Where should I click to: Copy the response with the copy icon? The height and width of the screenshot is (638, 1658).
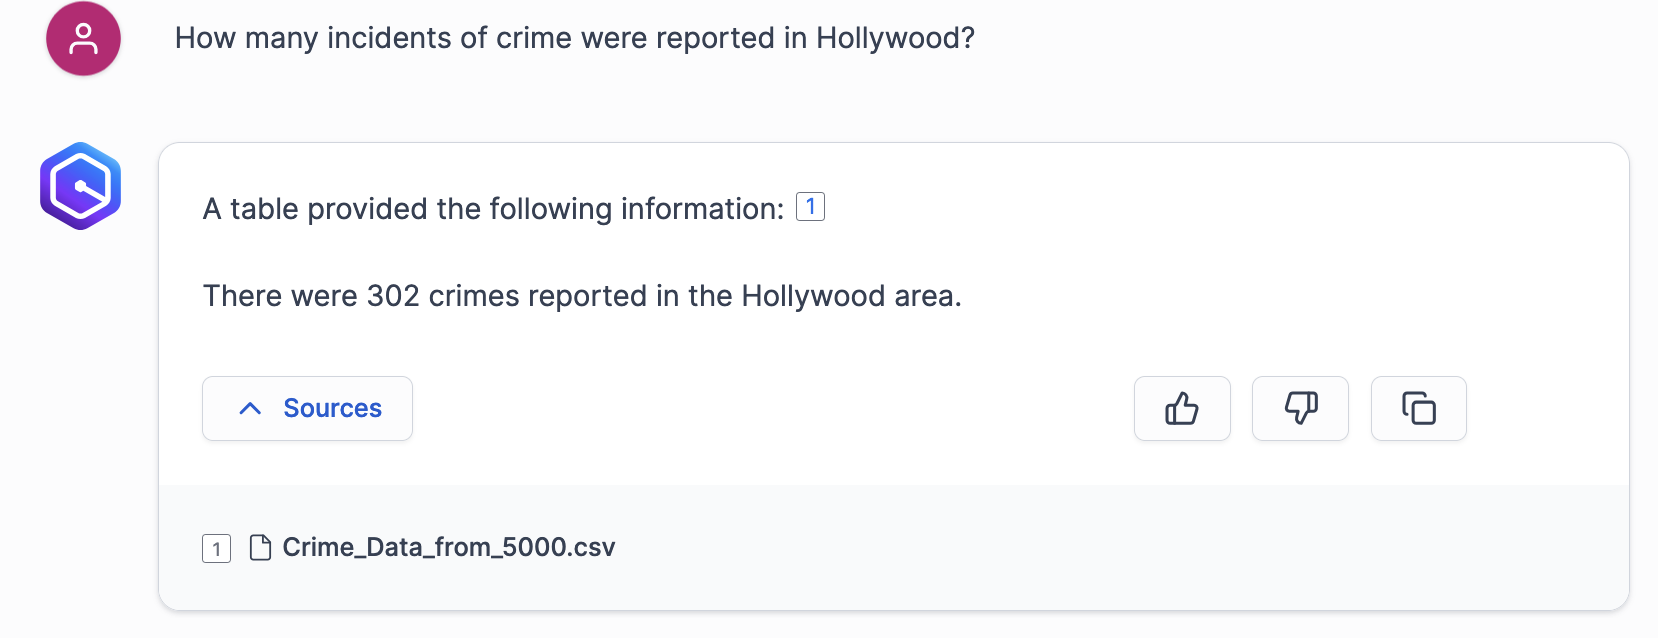coord(1418,408)
